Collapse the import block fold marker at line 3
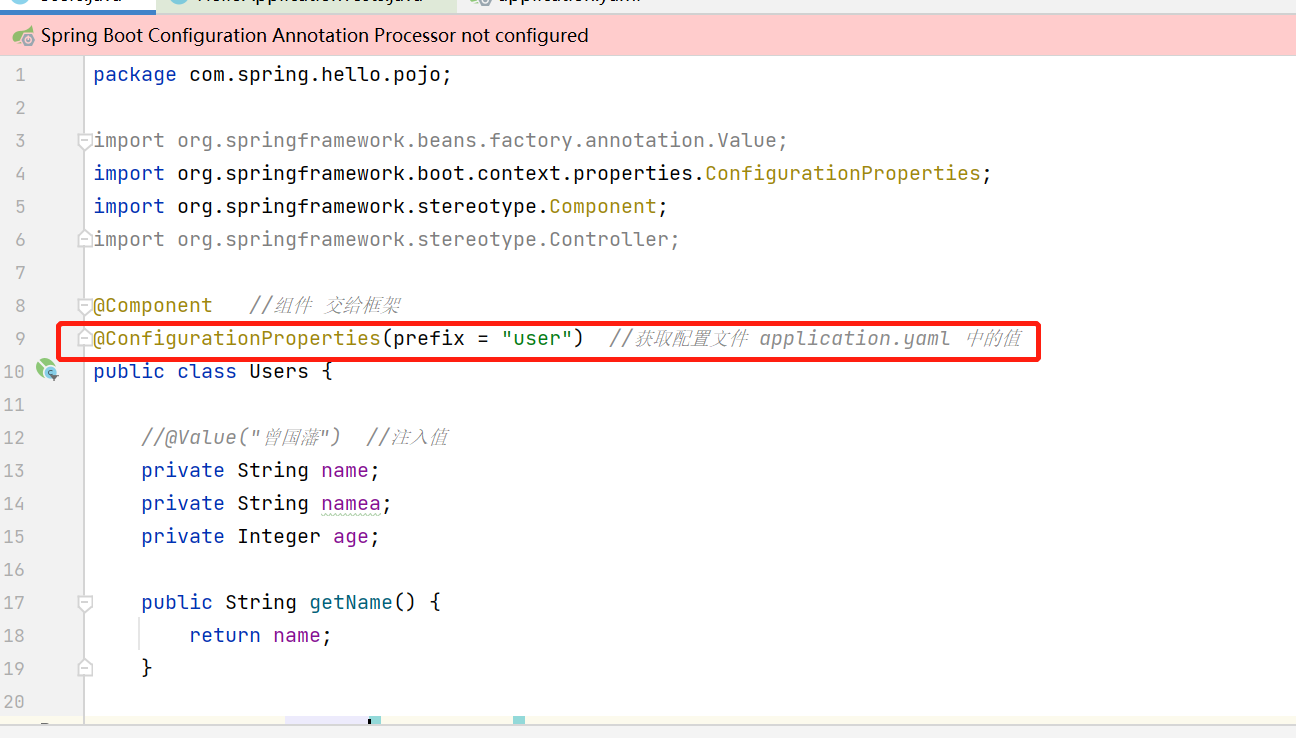This screenshot has height=738, width=1296. tap(85, 140)
